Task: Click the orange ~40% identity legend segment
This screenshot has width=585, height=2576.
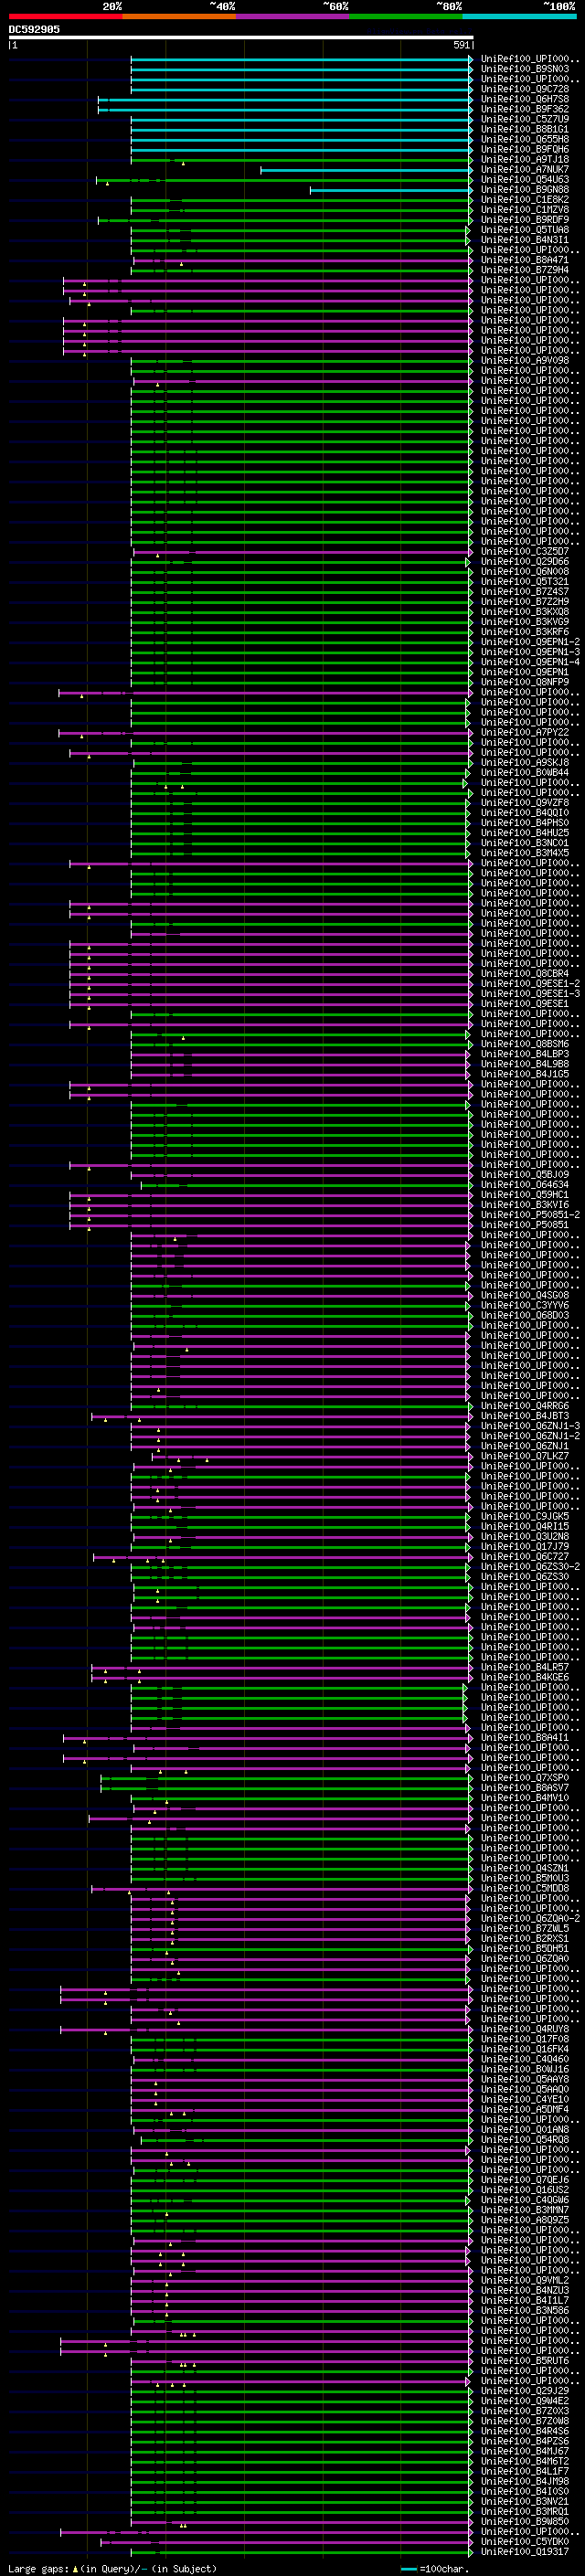Action: click(179, 16)
